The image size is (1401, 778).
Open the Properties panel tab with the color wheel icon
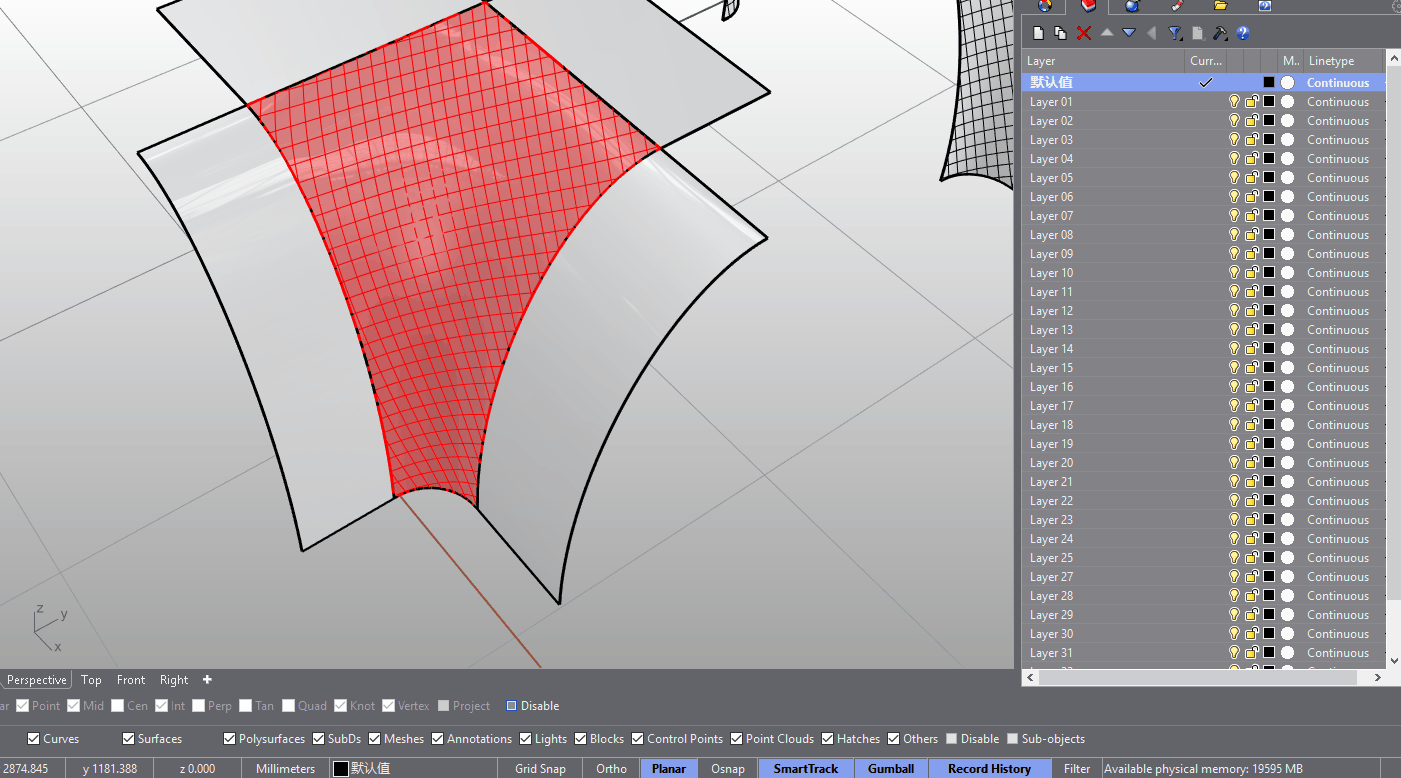(1044, 5)
